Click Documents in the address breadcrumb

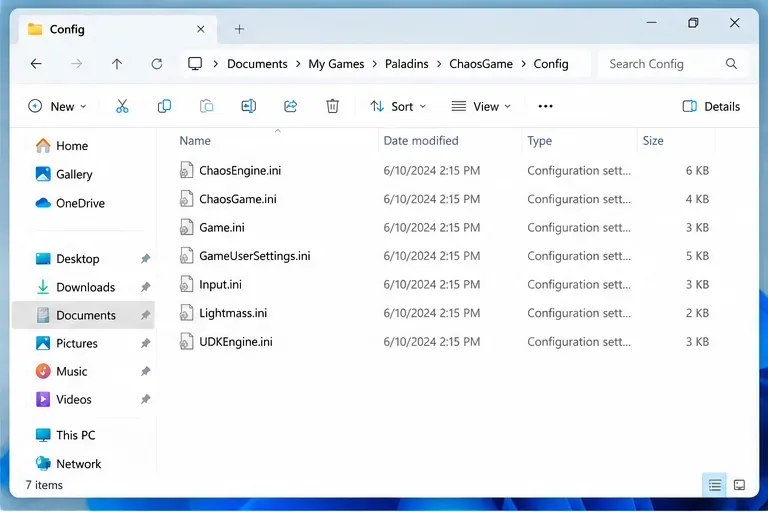[x=257, y=64]
